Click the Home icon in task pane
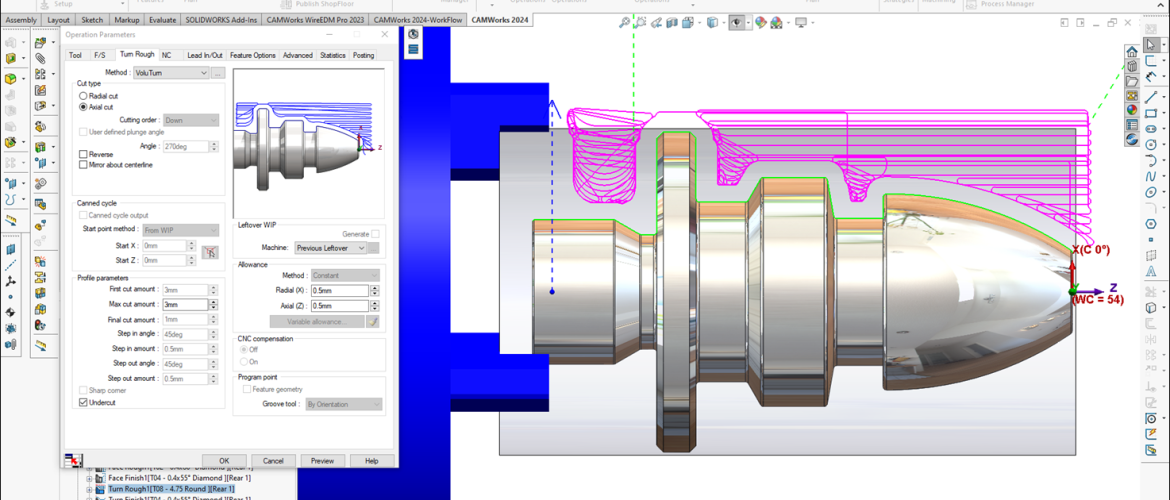The width and height of the screenshot is (1170, 500). point(1131,52)
